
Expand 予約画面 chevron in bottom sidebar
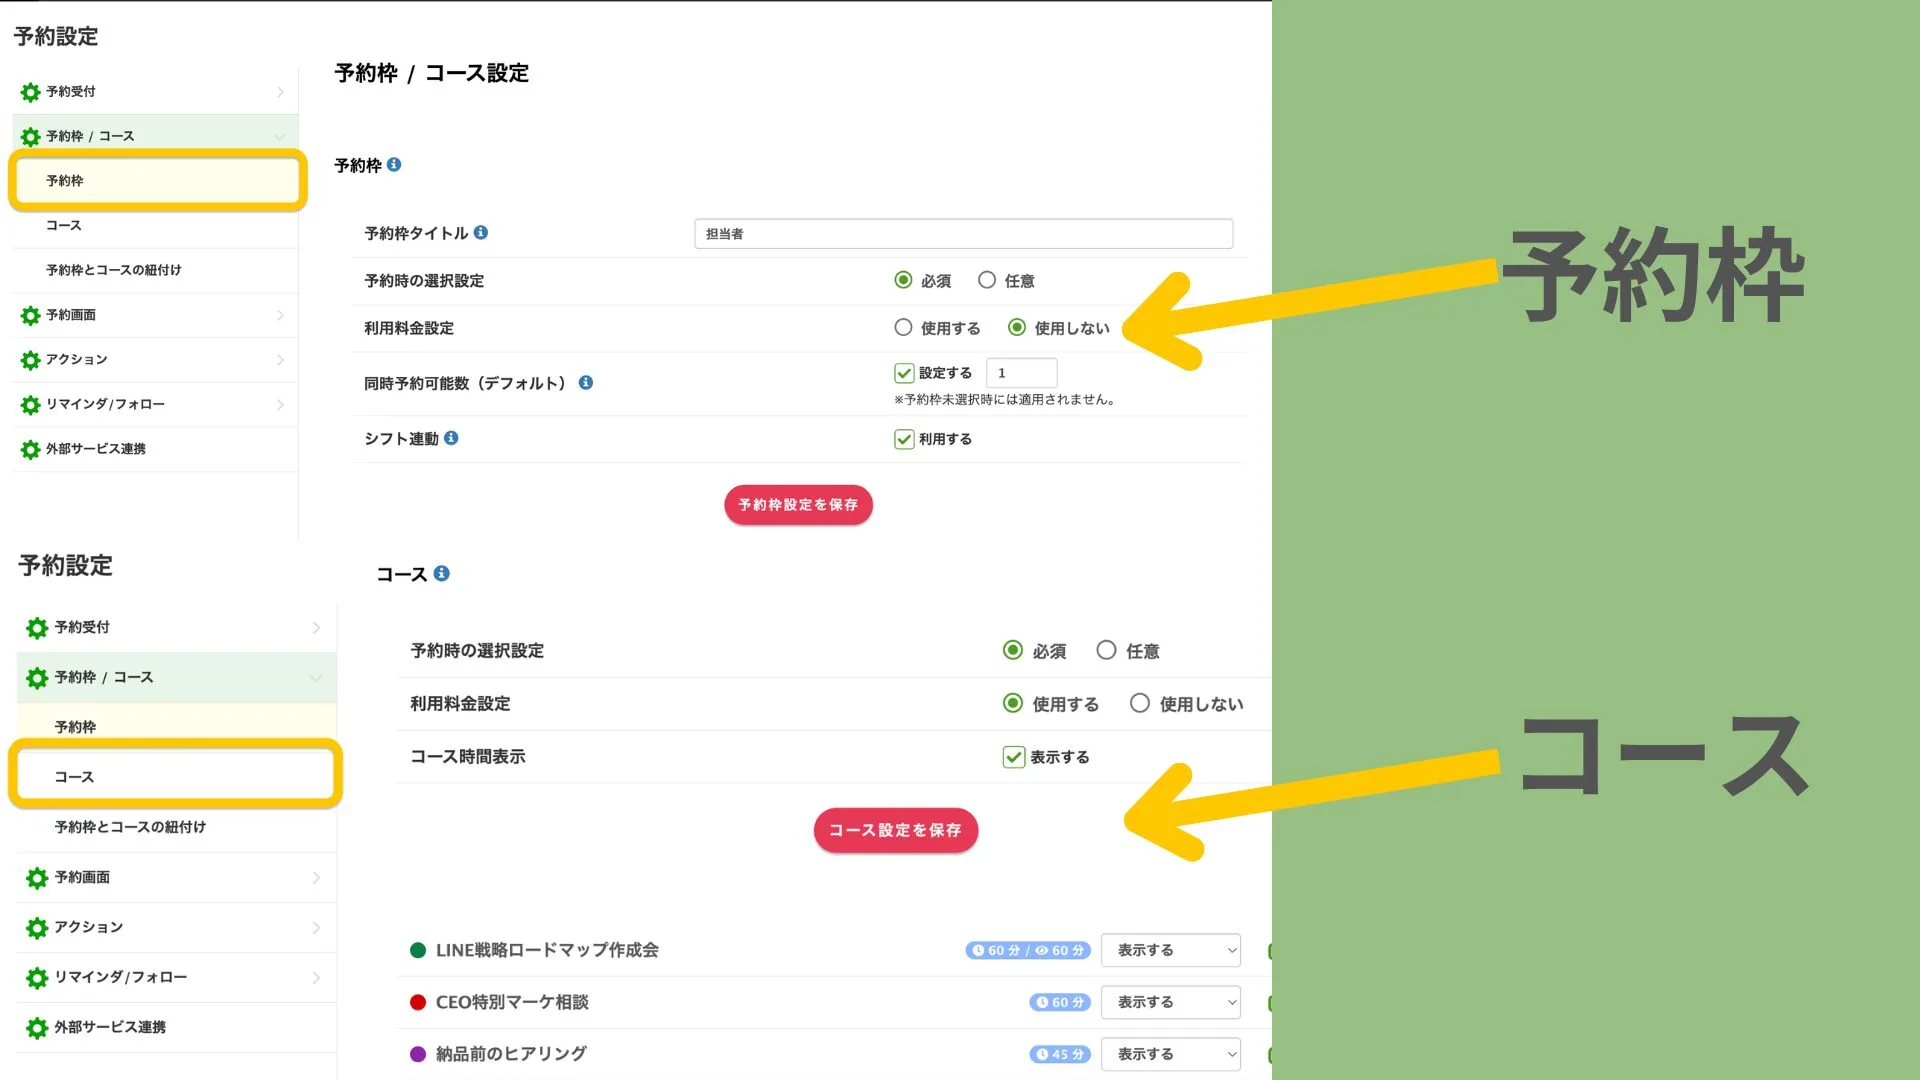tap(316, 878)
